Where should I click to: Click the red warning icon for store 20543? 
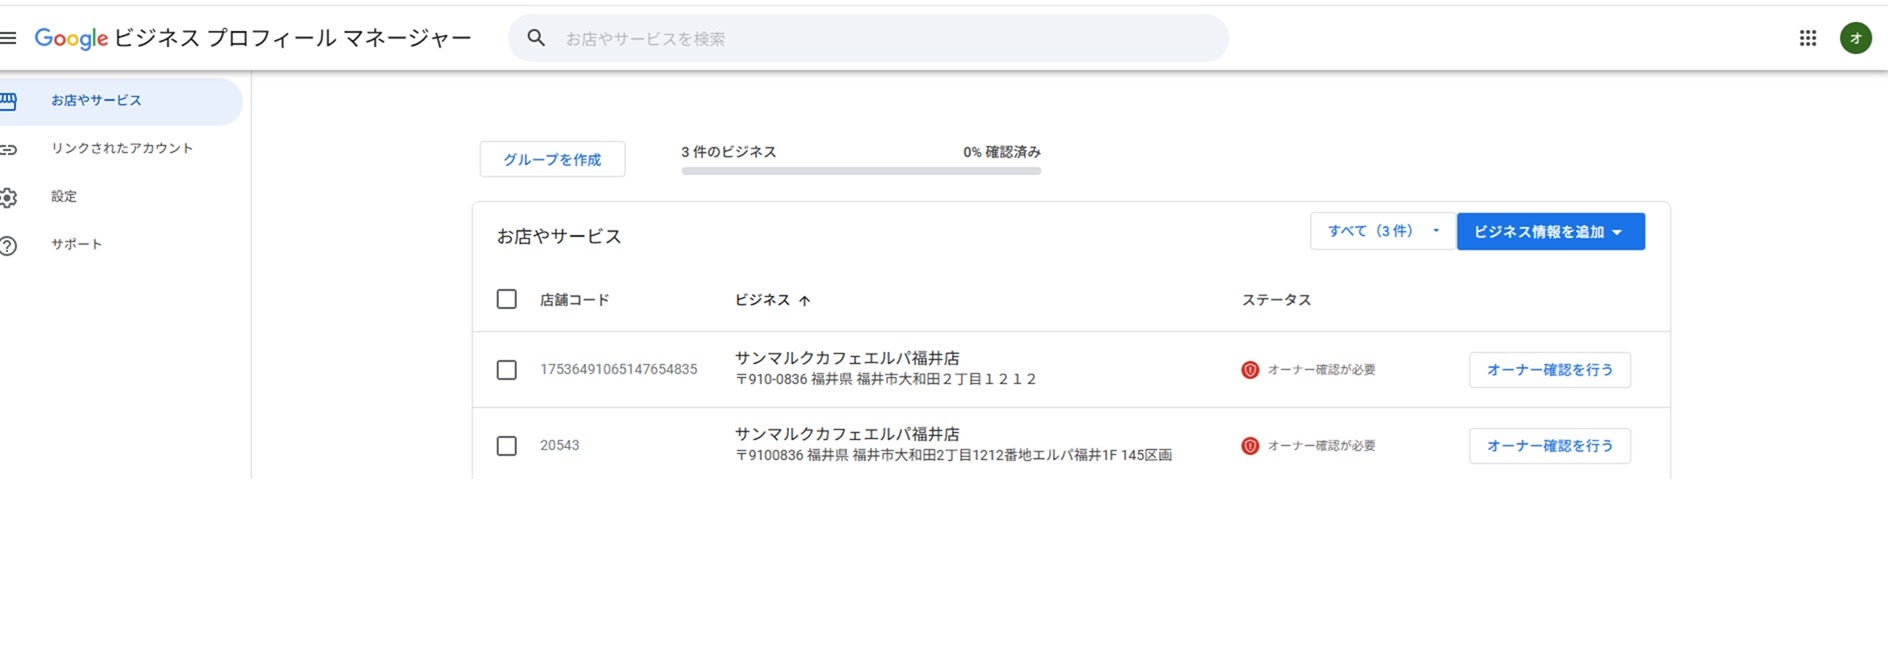pos(1250,446)
